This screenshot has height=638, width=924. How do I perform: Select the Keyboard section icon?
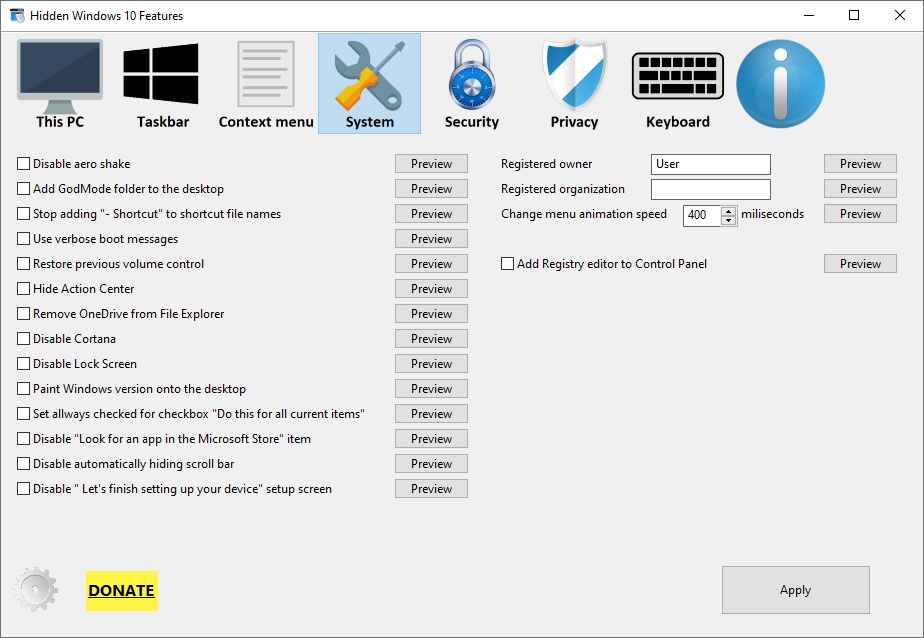(677, 84)
